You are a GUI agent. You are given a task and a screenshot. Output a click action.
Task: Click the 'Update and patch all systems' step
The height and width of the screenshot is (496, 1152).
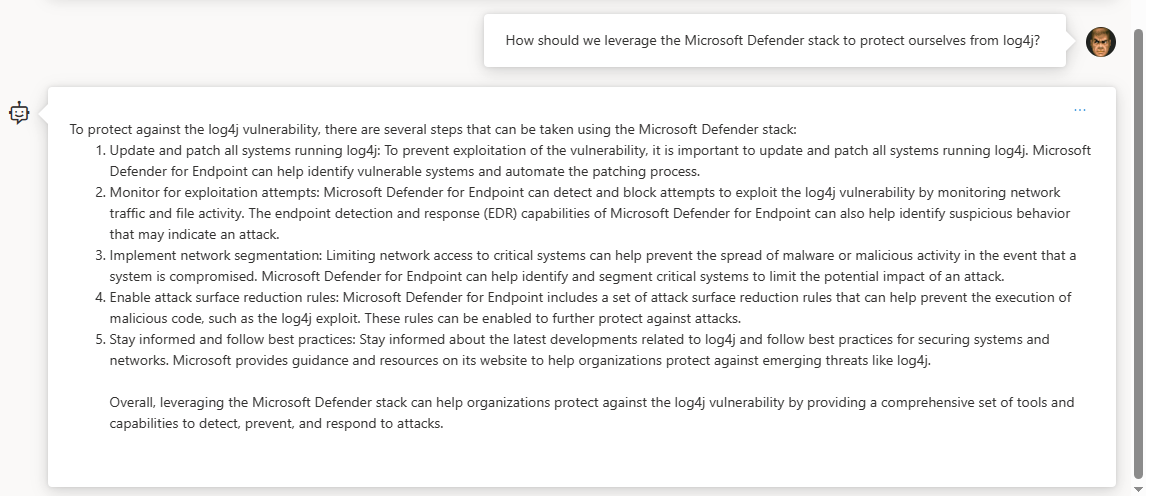pyautogui.click(x=600, y=161)
